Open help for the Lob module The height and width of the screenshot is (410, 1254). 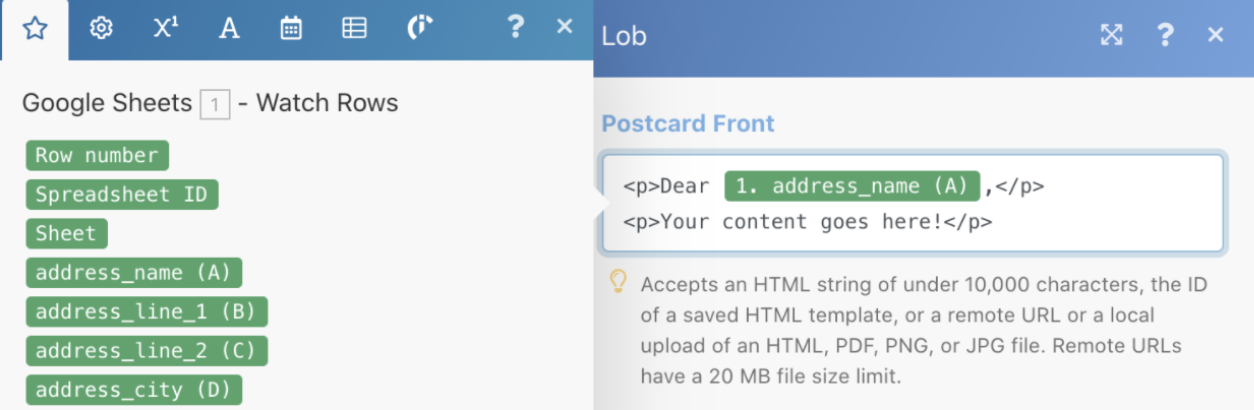[1165, 35]
